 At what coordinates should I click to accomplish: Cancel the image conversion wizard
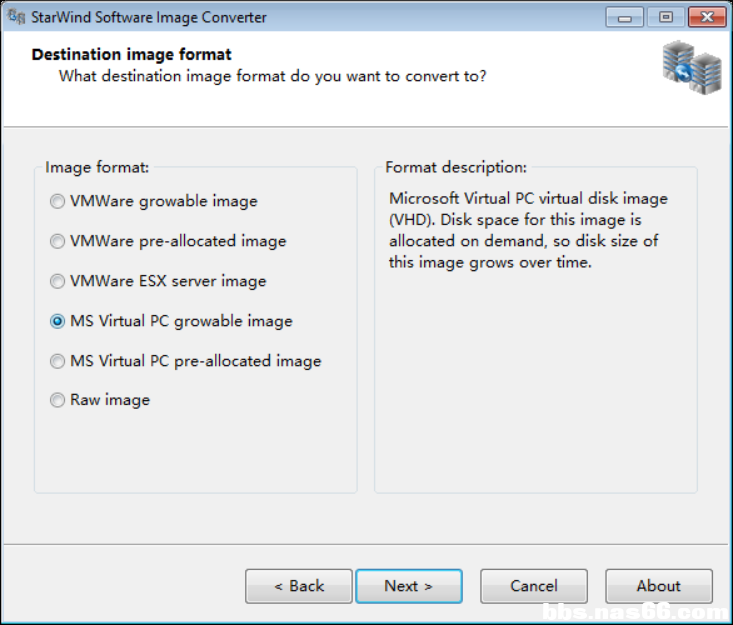click(x=534, y=586)
